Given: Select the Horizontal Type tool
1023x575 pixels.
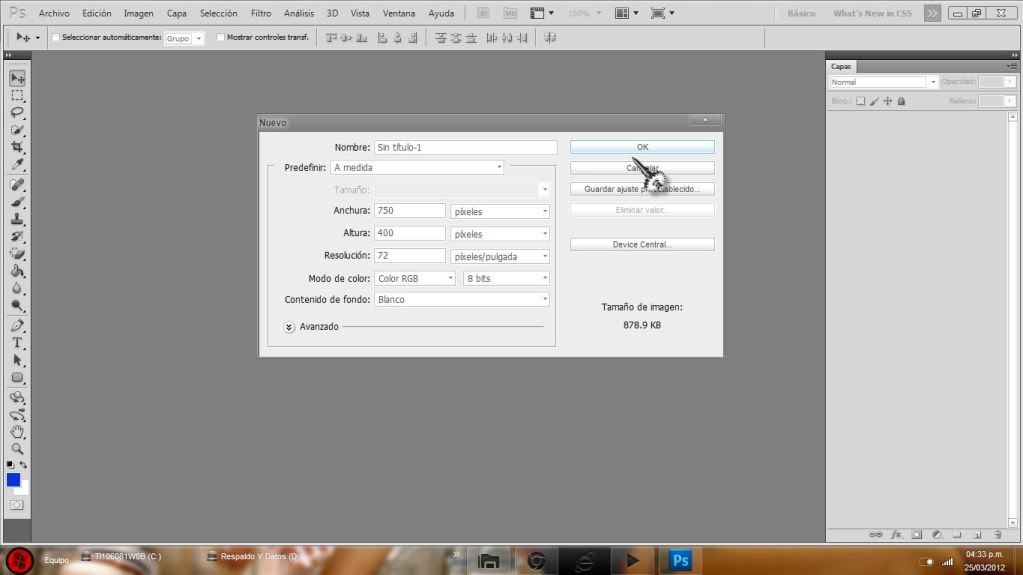Looking at the screenshot, I should pos(17,343).
